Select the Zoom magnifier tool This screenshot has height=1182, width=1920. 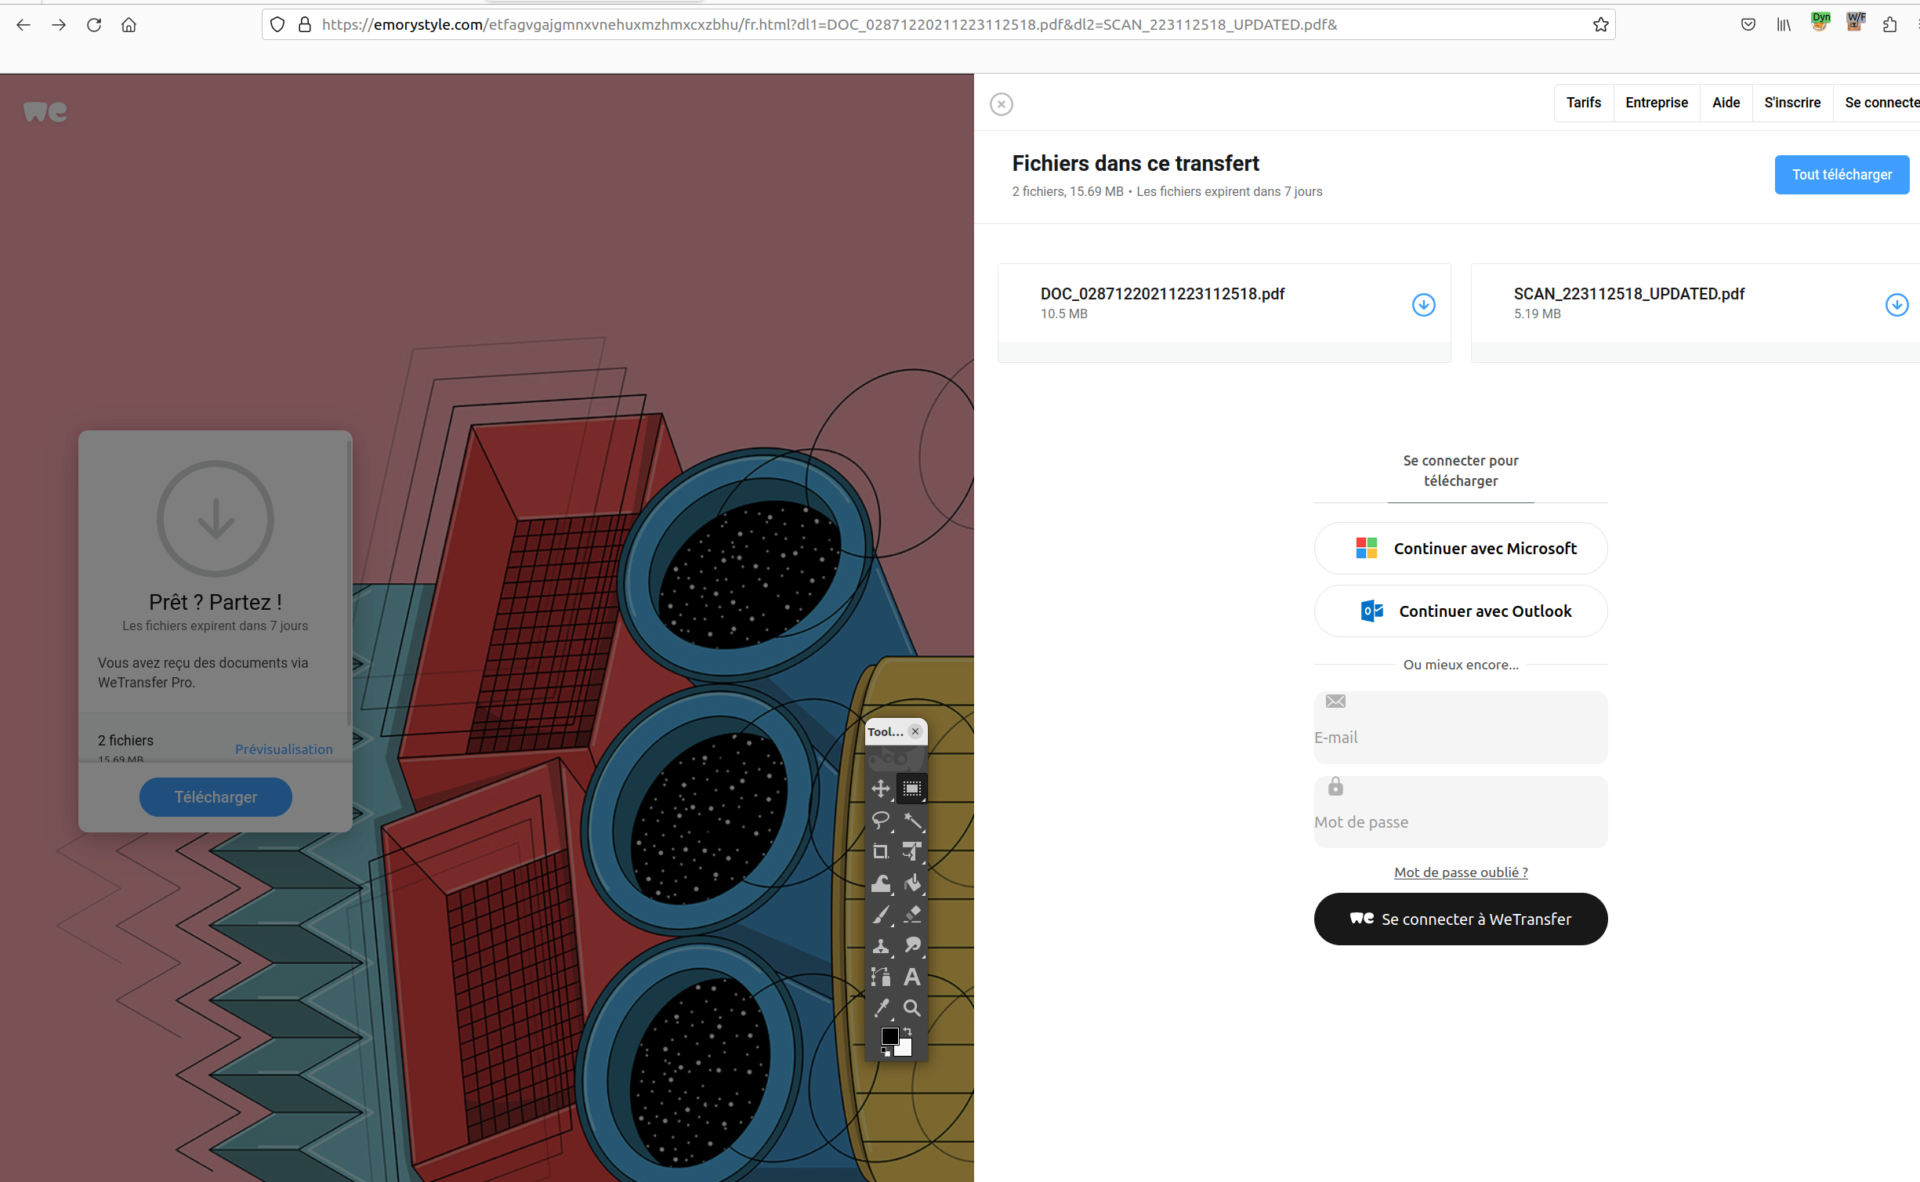(912, 1008)
